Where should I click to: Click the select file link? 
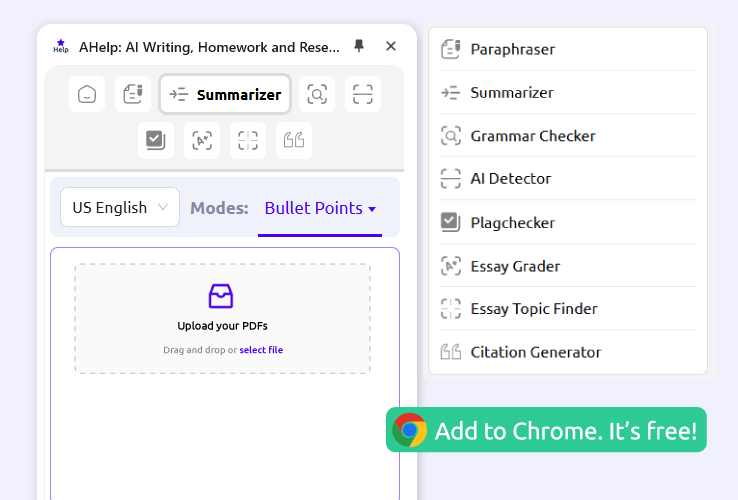(261, 350)
